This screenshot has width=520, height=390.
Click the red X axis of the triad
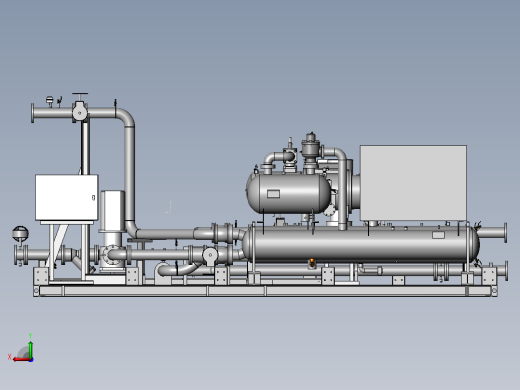pyautogui.click(x=21, y=360)
